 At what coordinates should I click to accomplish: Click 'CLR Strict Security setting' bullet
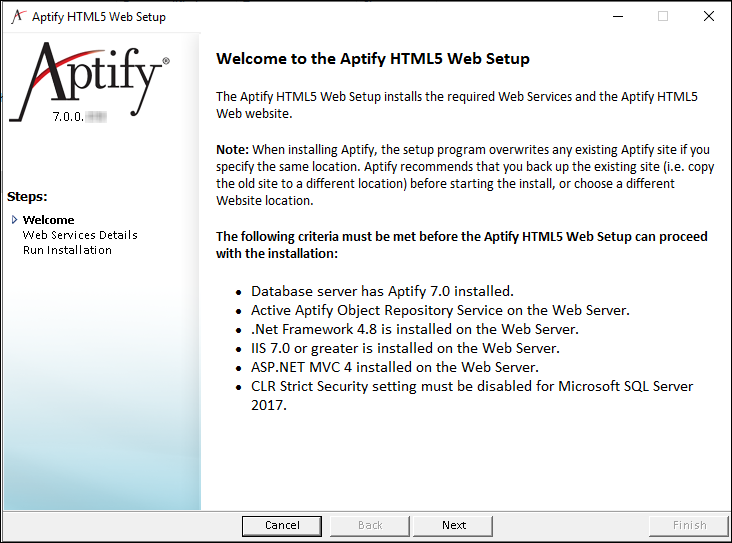[472, 395]
